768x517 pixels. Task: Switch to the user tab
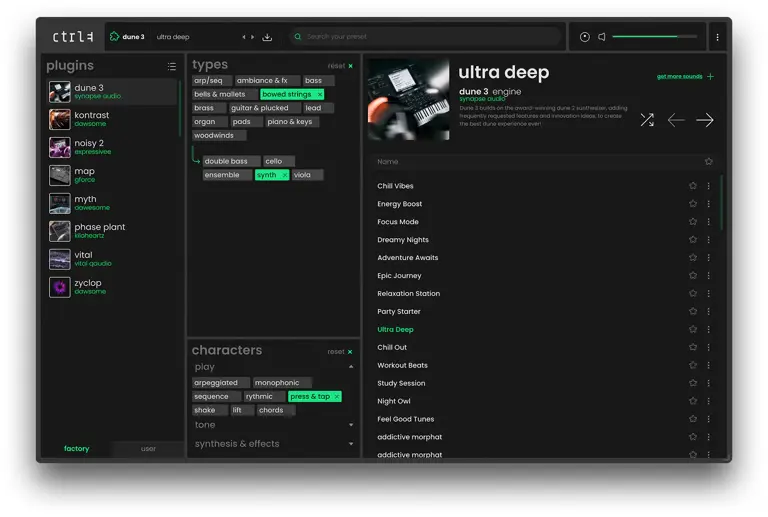[148, 448]
